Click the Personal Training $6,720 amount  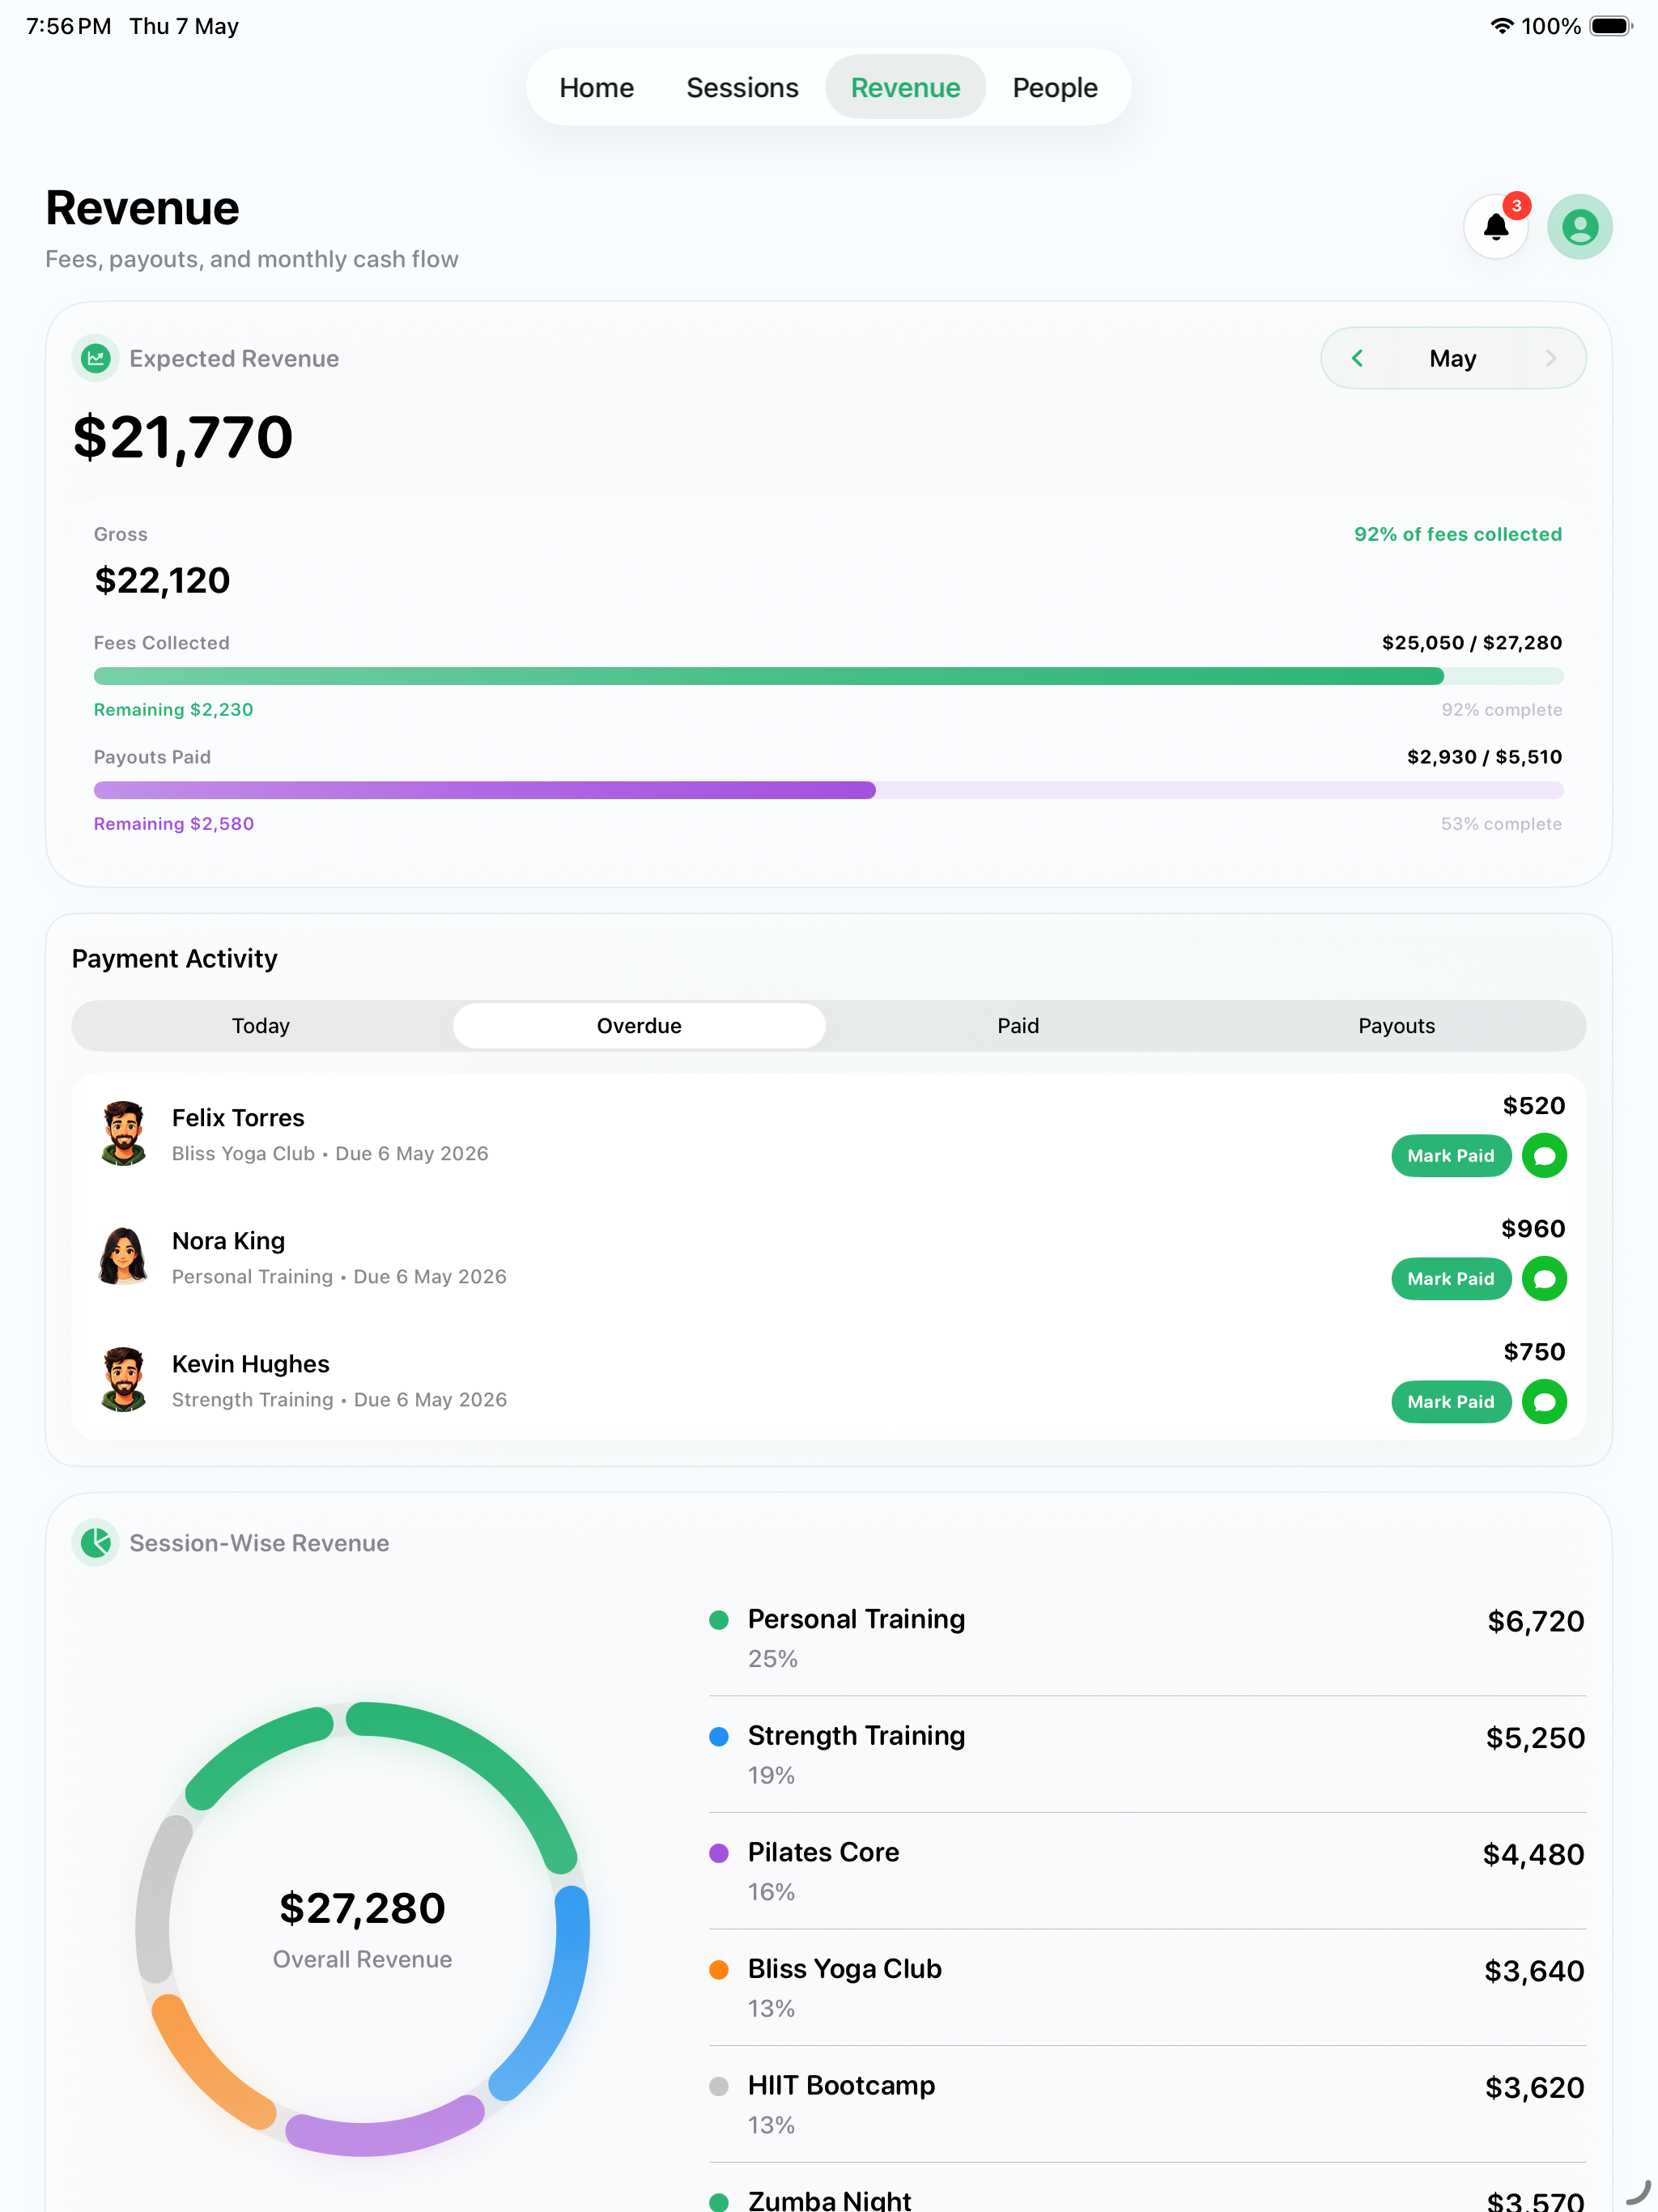(x=1535, y=1621)
